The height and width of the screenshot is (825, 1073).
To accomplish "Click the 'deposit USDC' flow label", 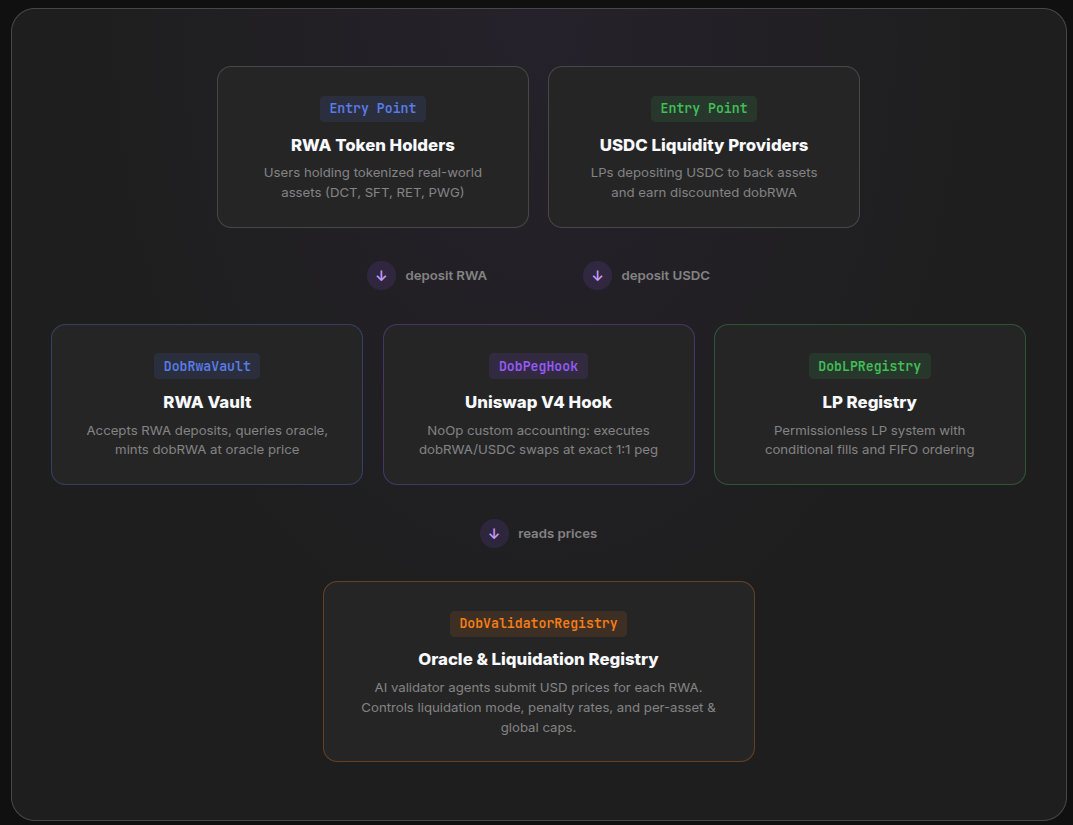I will [x=665, y=275].
